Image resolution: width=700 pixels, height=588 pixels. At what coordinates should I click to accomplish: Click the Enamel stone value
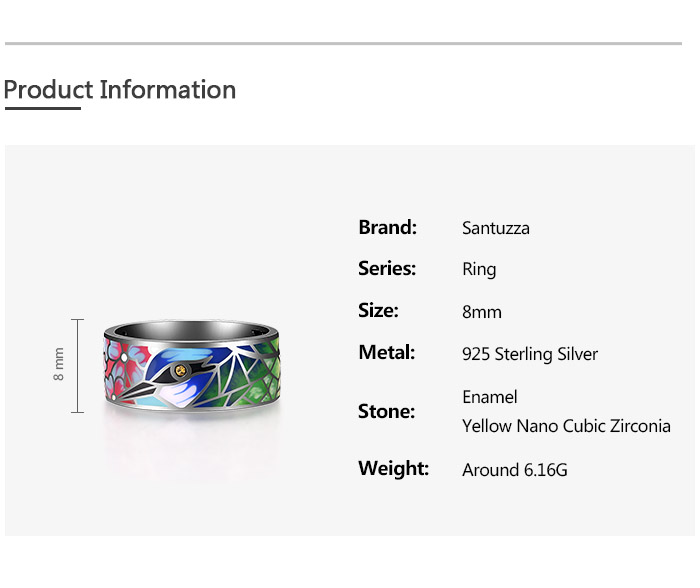(x=490, y=397)
